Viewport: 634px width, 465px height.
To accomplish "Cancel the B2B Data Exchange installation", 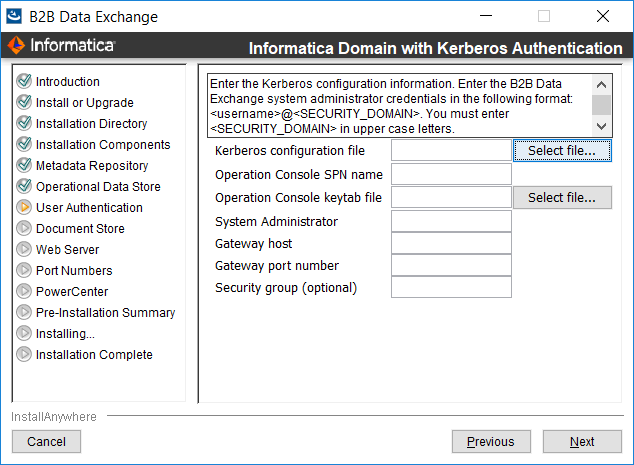I will pos(46,442).
